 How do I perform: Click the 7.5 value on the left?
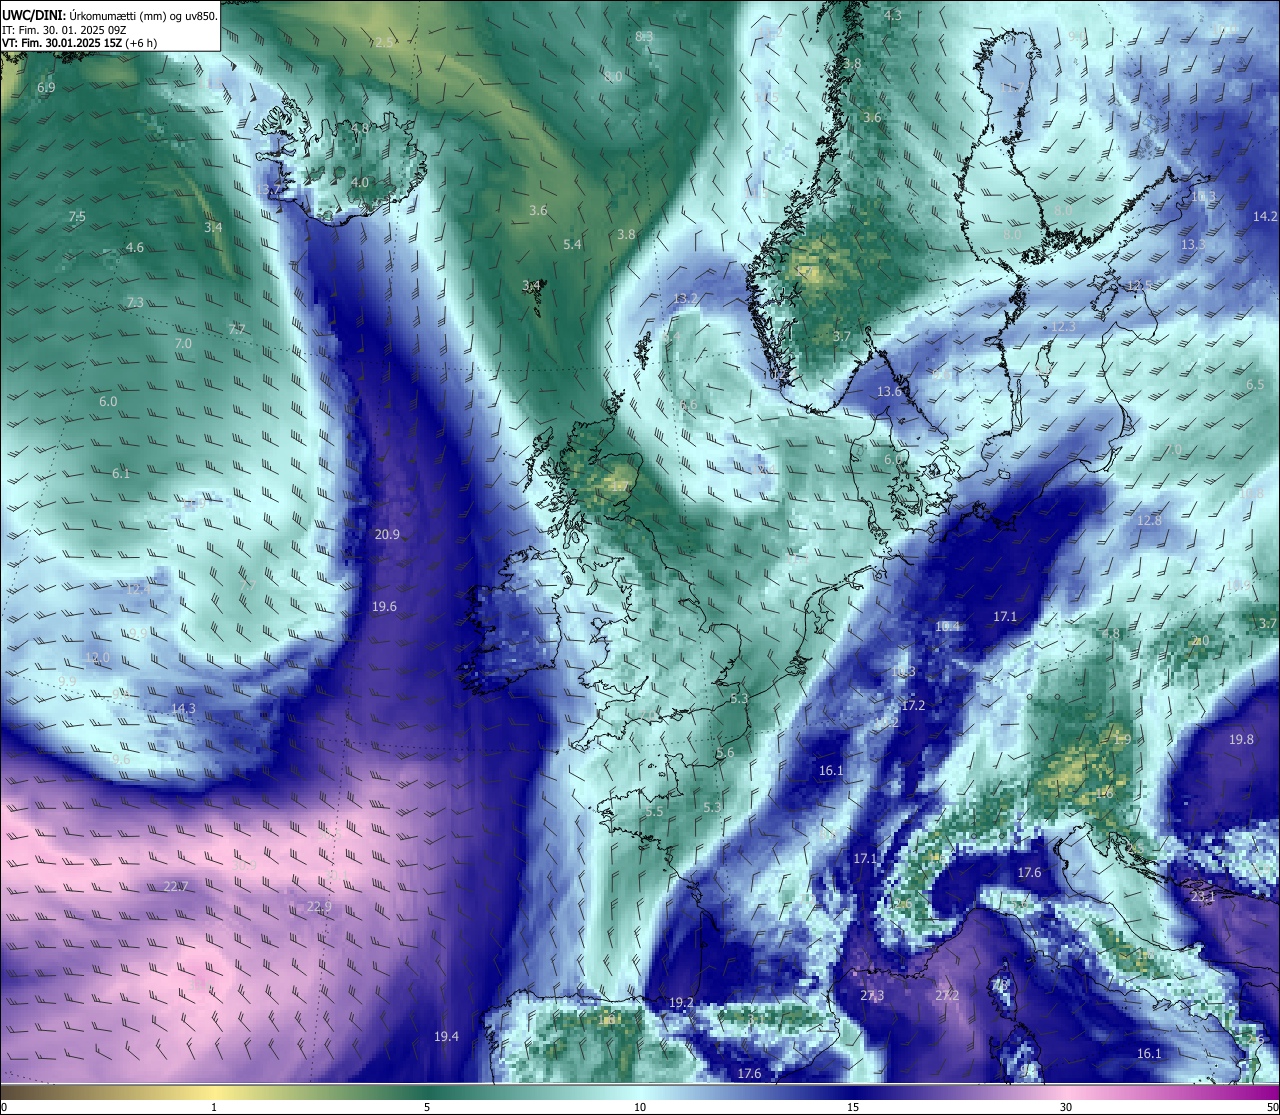[x=77, y=217]
